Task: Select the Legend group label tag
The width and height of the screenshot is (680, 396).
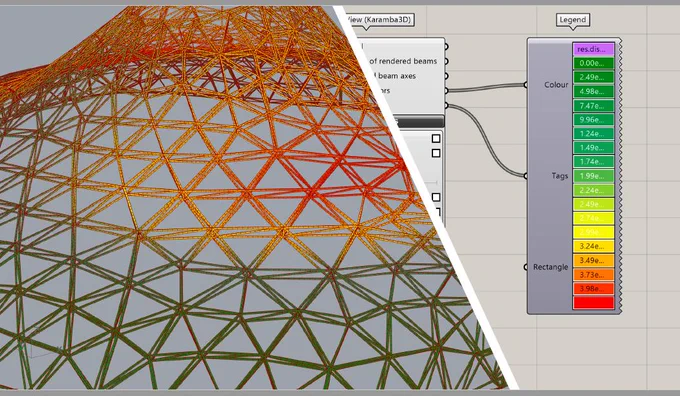Action: point(572,20)
